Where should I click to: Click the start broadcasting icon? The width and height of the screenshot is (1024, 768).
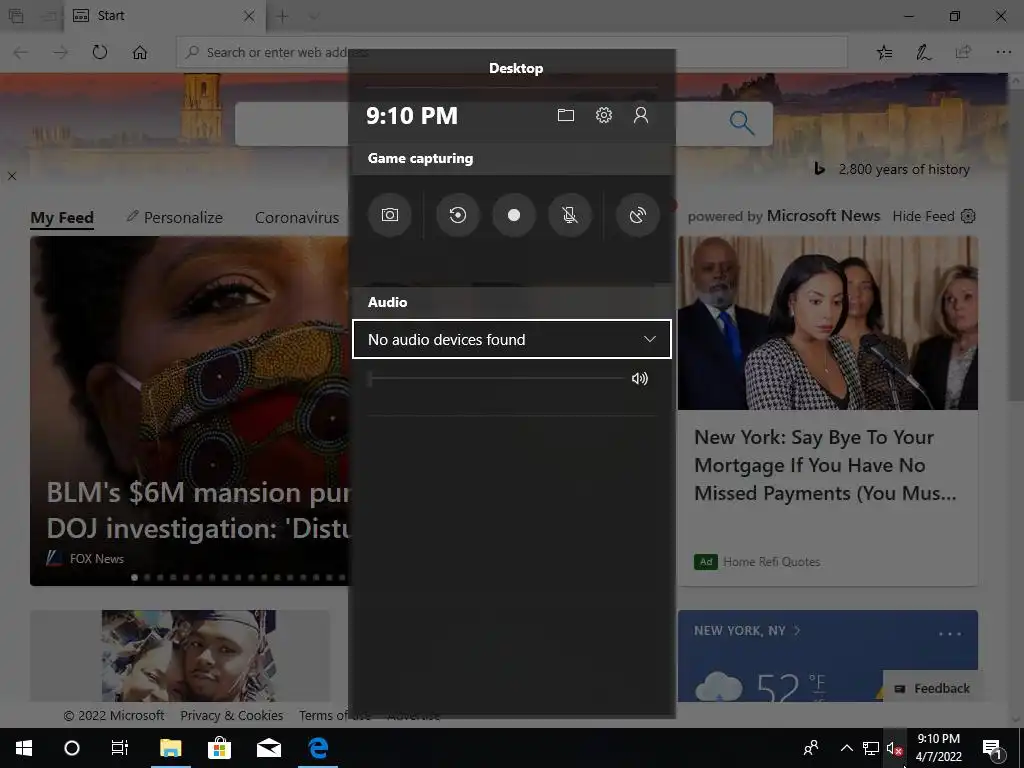point(637,215)
